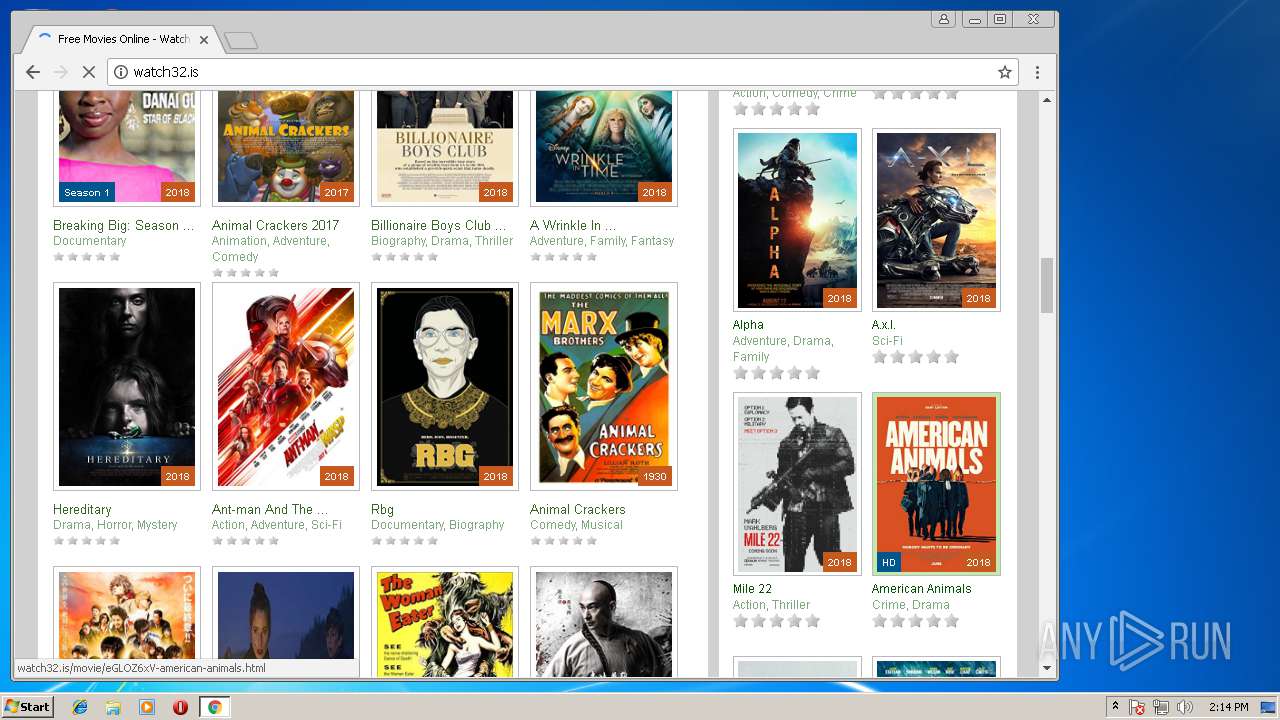1280x720 pixels.
Task: Click the Animal Crackers 2017 title link
Action: [x=275, y=226]
